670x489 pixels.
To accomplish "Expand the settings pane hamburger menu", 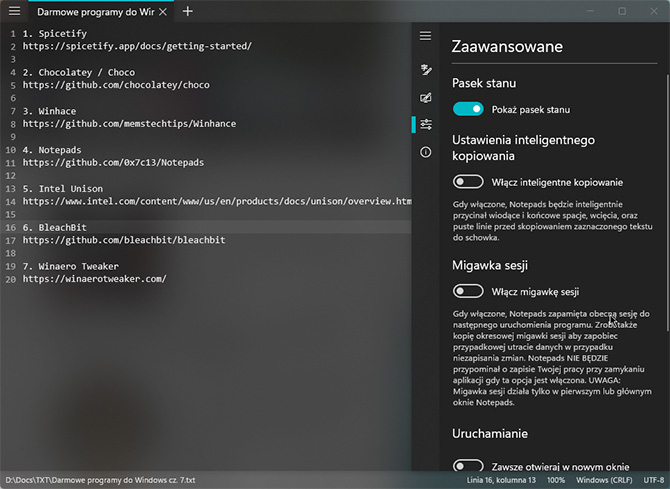I will [425, 36].
